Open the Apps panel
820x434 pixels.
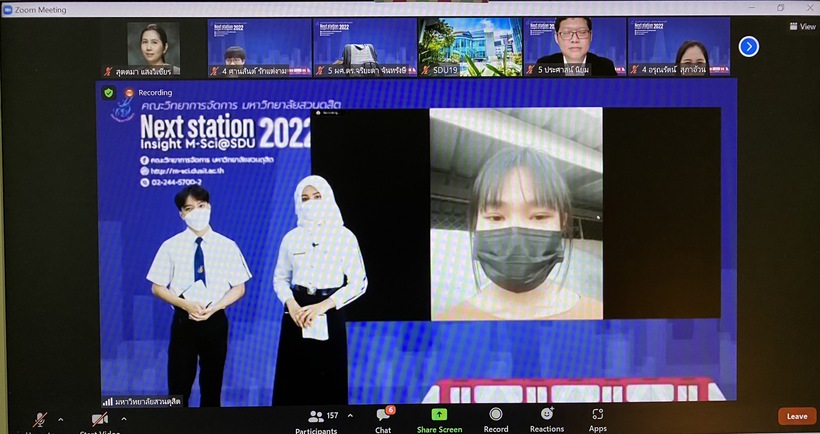(598, 420)
